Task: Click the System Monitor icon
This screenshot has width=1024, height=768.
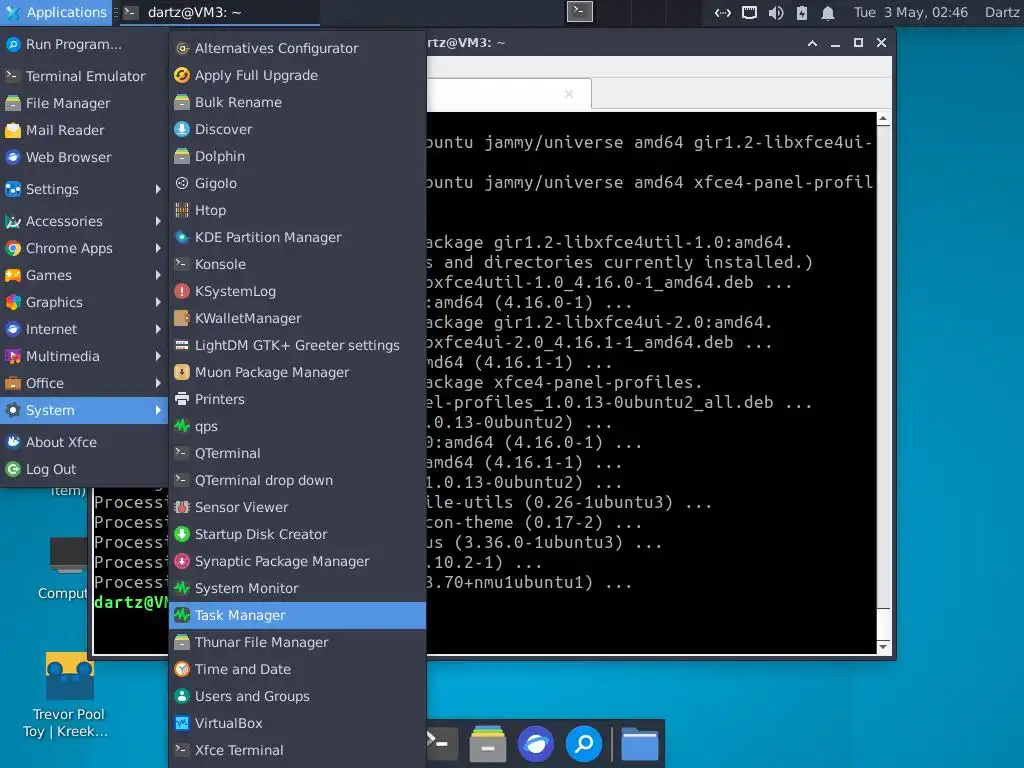Action: [x=182, y=588]
